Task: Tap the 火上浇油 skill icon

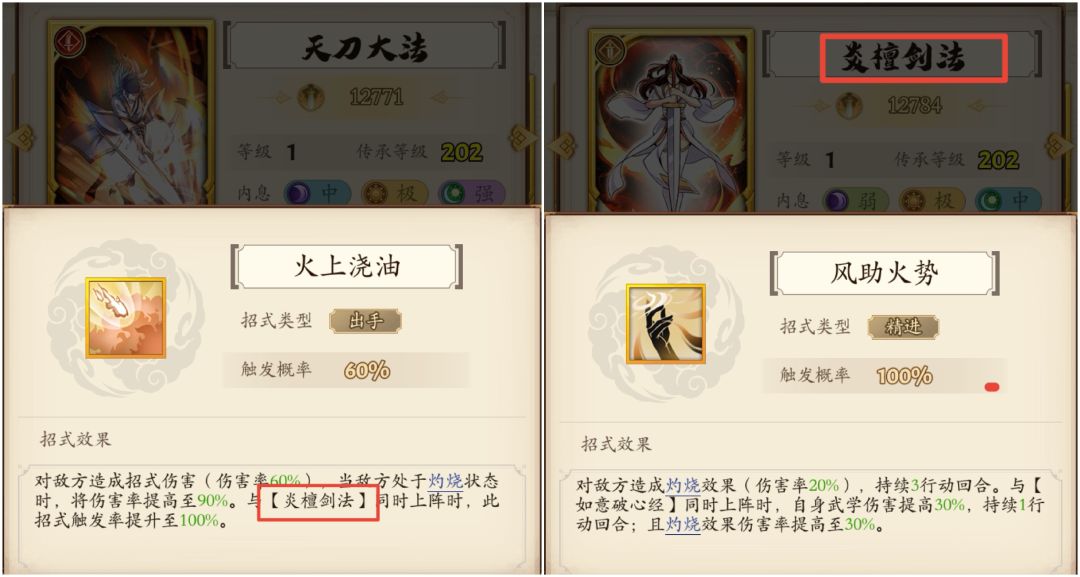Action: (126, 318)
